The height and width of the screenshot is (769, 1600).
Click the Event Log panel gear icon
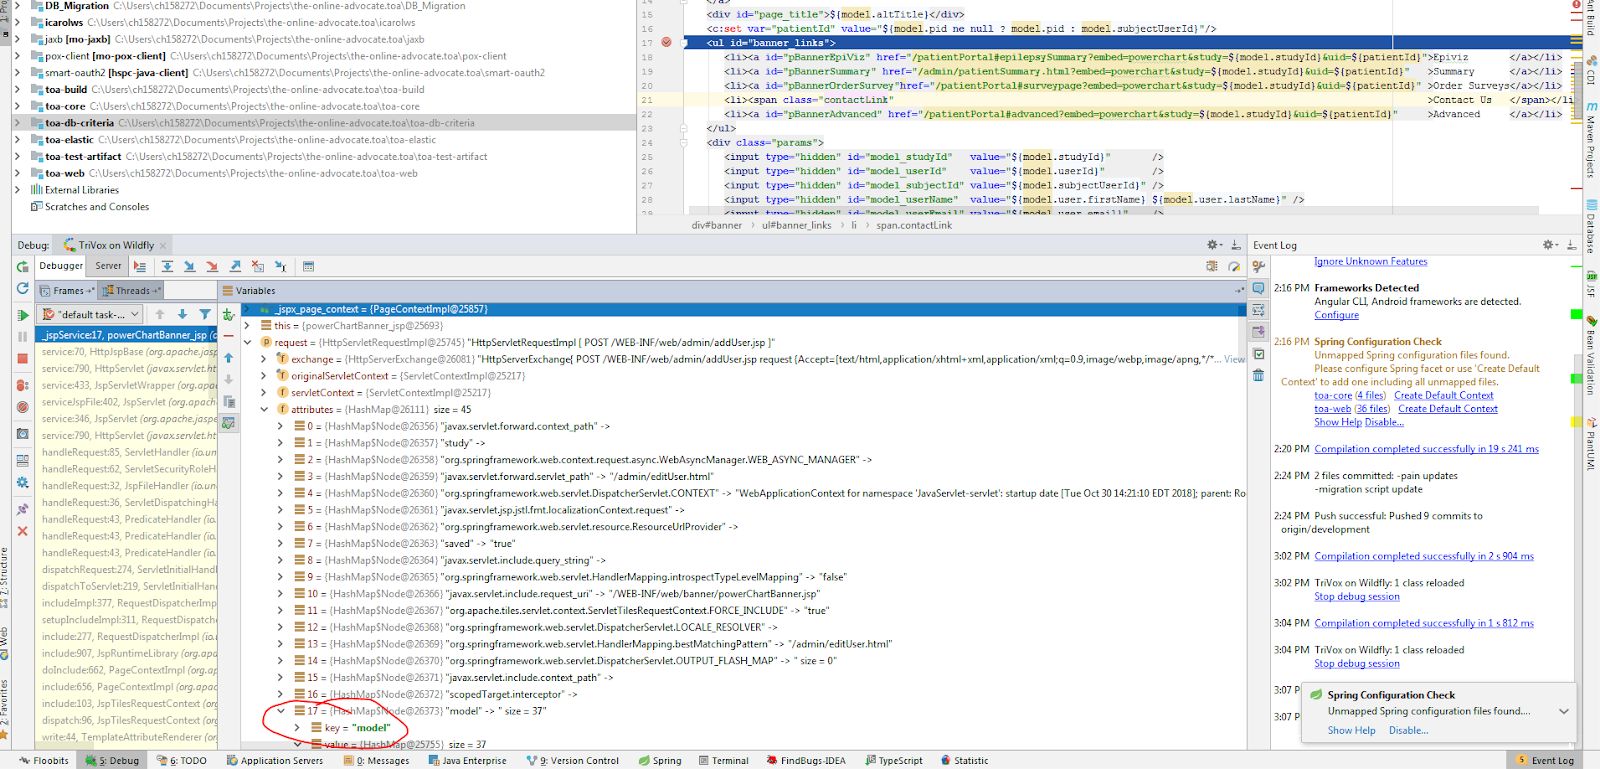(x=1549, y=245)
